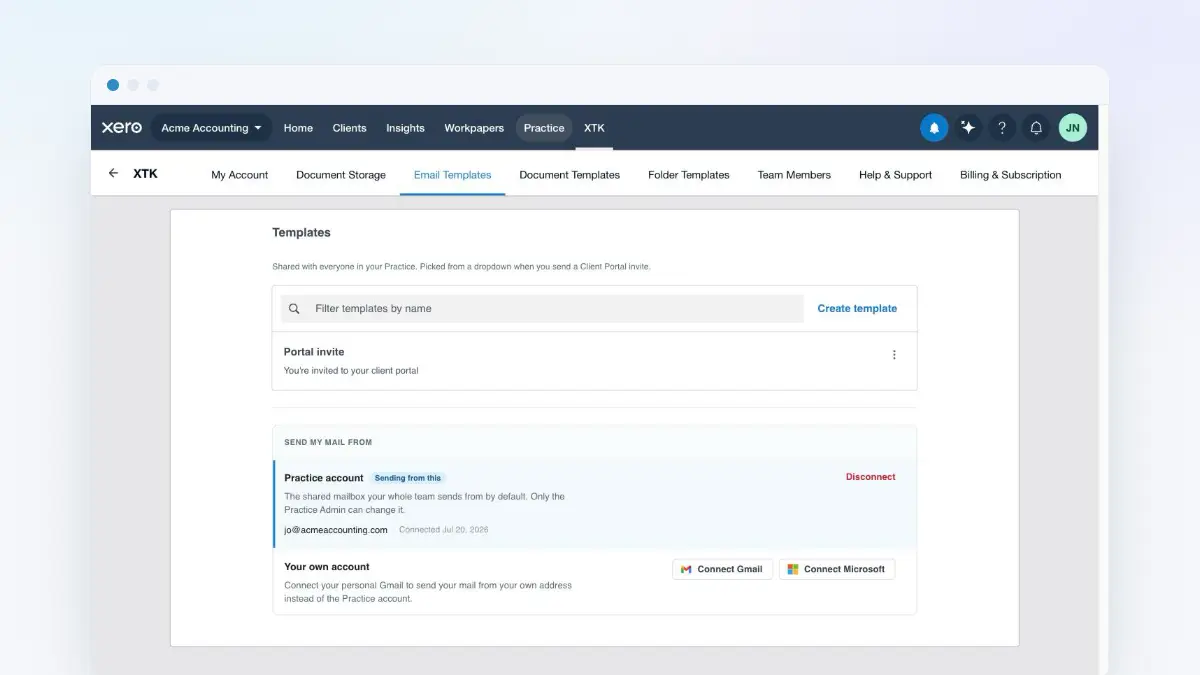Open XTK in top navigation
The image size is (1200, 675).
tap(594, 128)
